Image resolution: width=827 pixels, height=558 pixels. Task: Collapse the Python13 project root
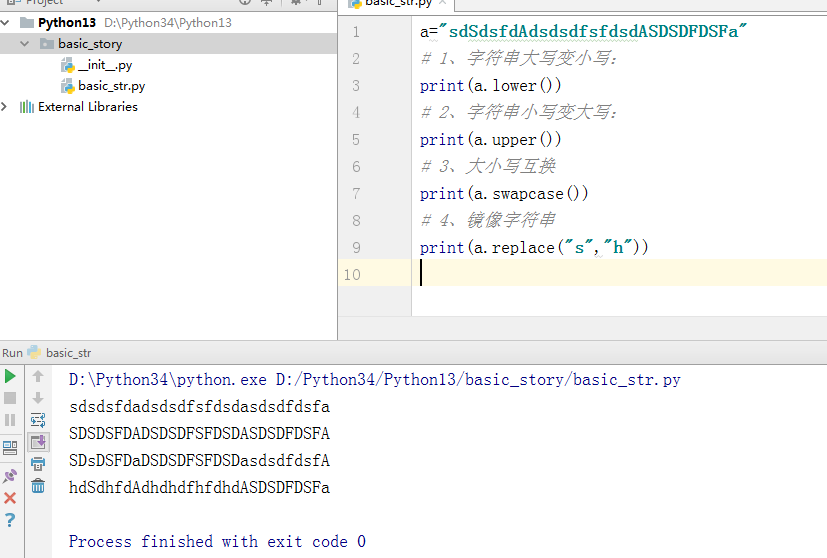tap(6, 22)
